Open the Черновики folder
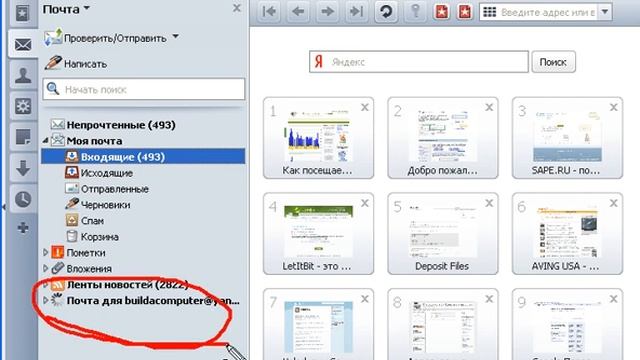Screen dimensions: 640x360 tap(98, 204)
